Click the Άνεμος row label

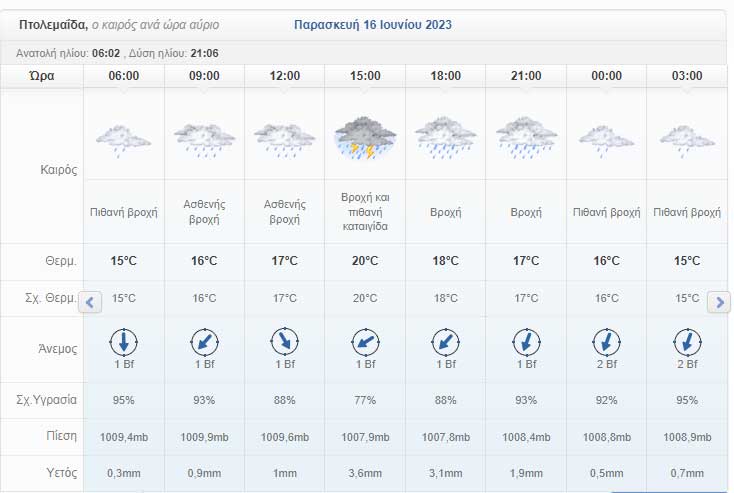pos(58,349)
